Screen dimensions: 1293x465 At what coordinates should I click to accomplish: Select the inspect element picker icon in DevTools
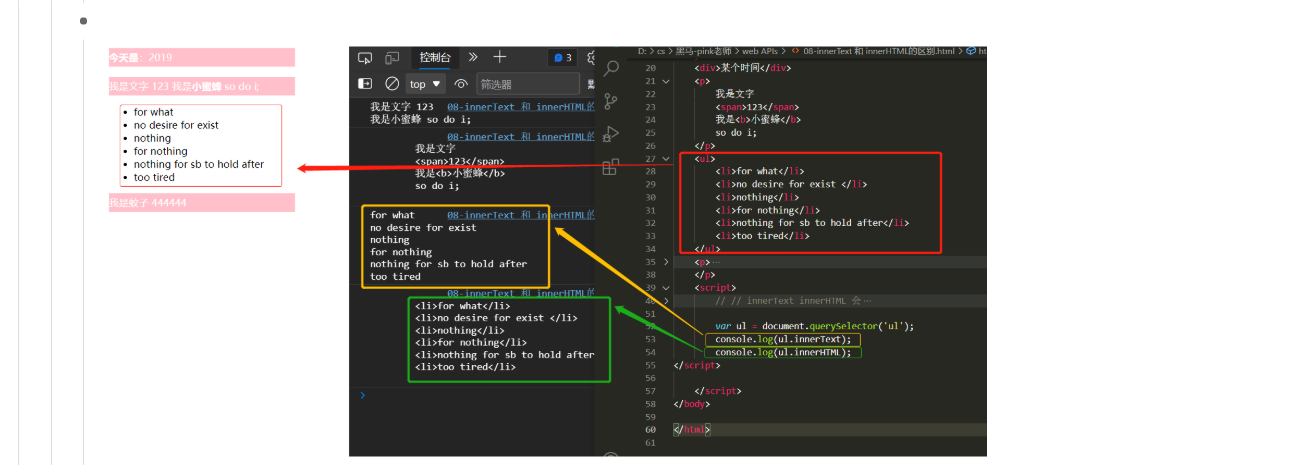365,58
